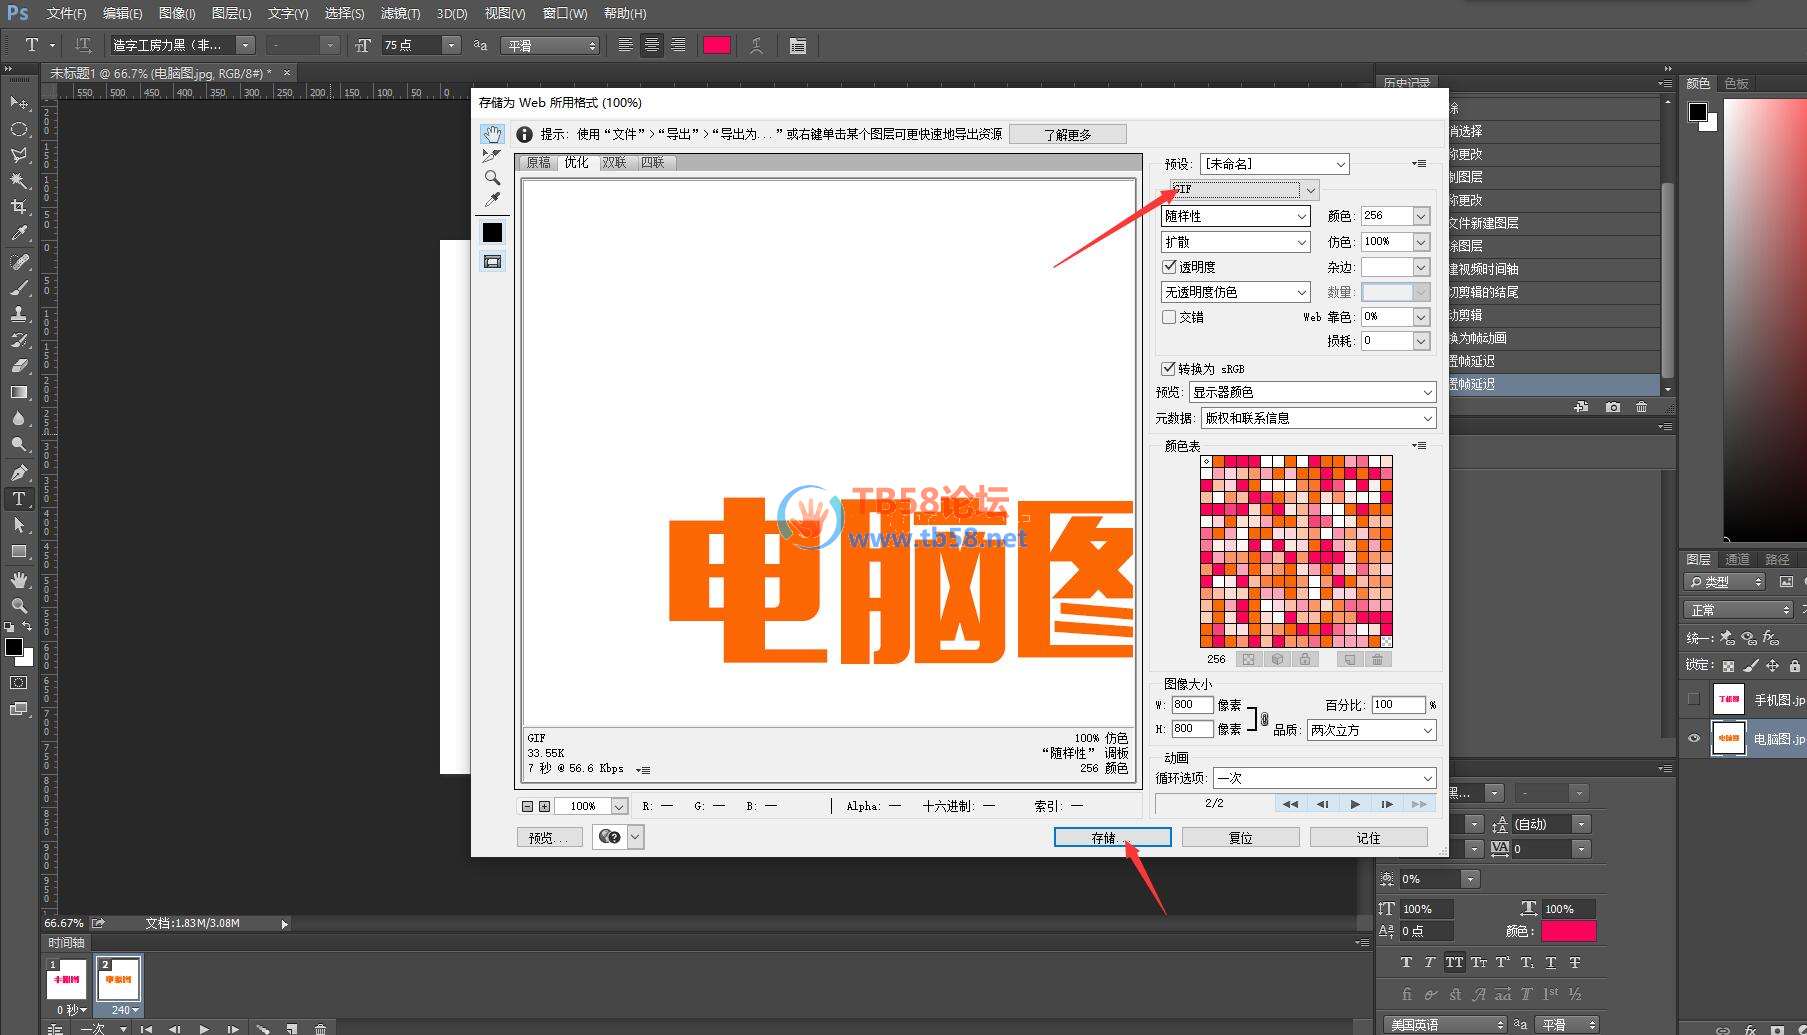Toggle image dimension link constraint icon
Image resolution: width=1807 pixels, height=1035 pixels.
[x=1264, y=718]
